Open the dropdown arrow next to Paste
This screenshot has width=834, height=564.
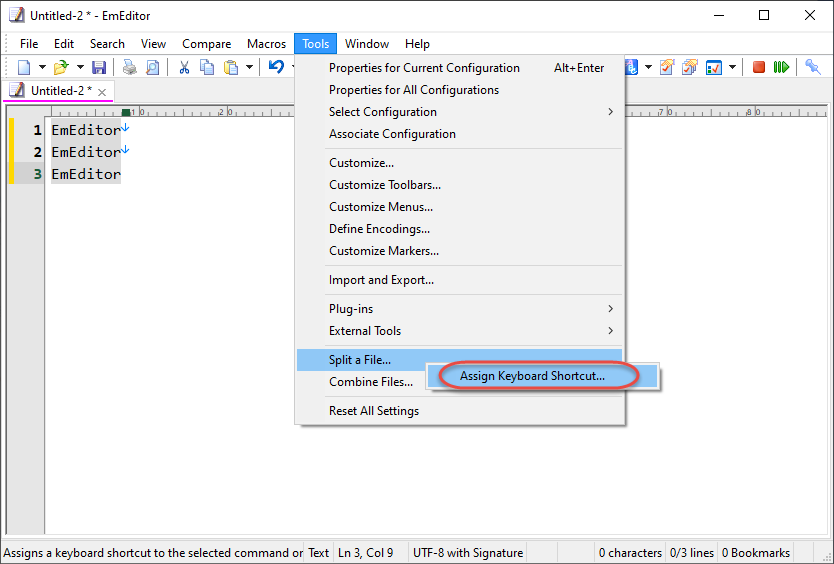[x=249, y=68]
